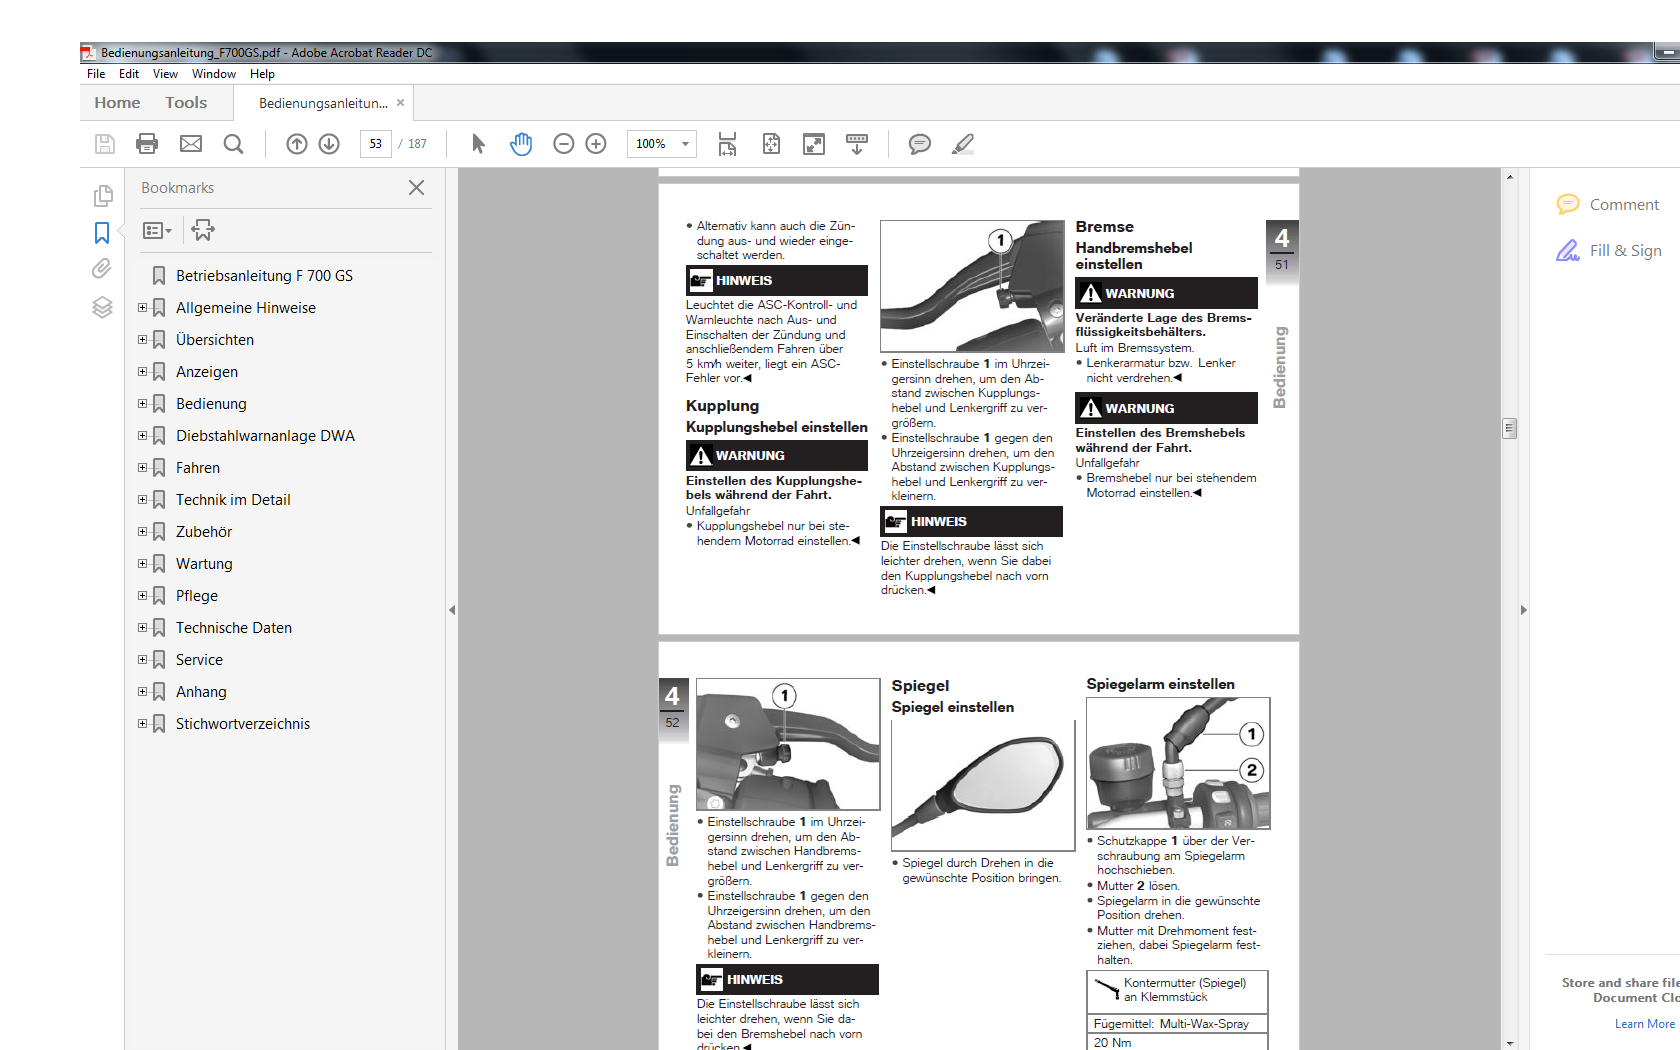The height and width of the screenshot is (1050, 1680).
Task: Toggle the Bookmarks panel icon
Action: click(x=102, y=233)
